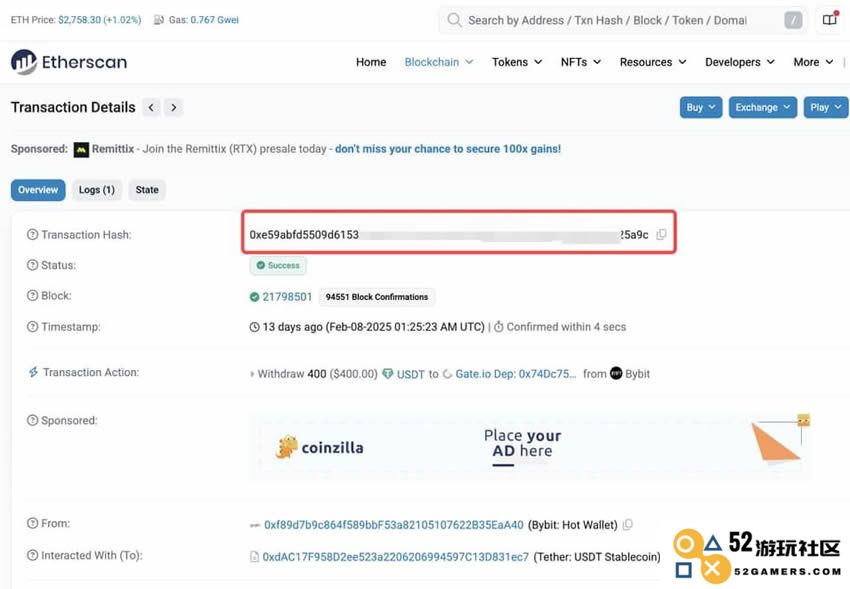The height and width of the screenshot is (589, 850).
Task: Click the slash shortcut key icon
Action: 793,21
